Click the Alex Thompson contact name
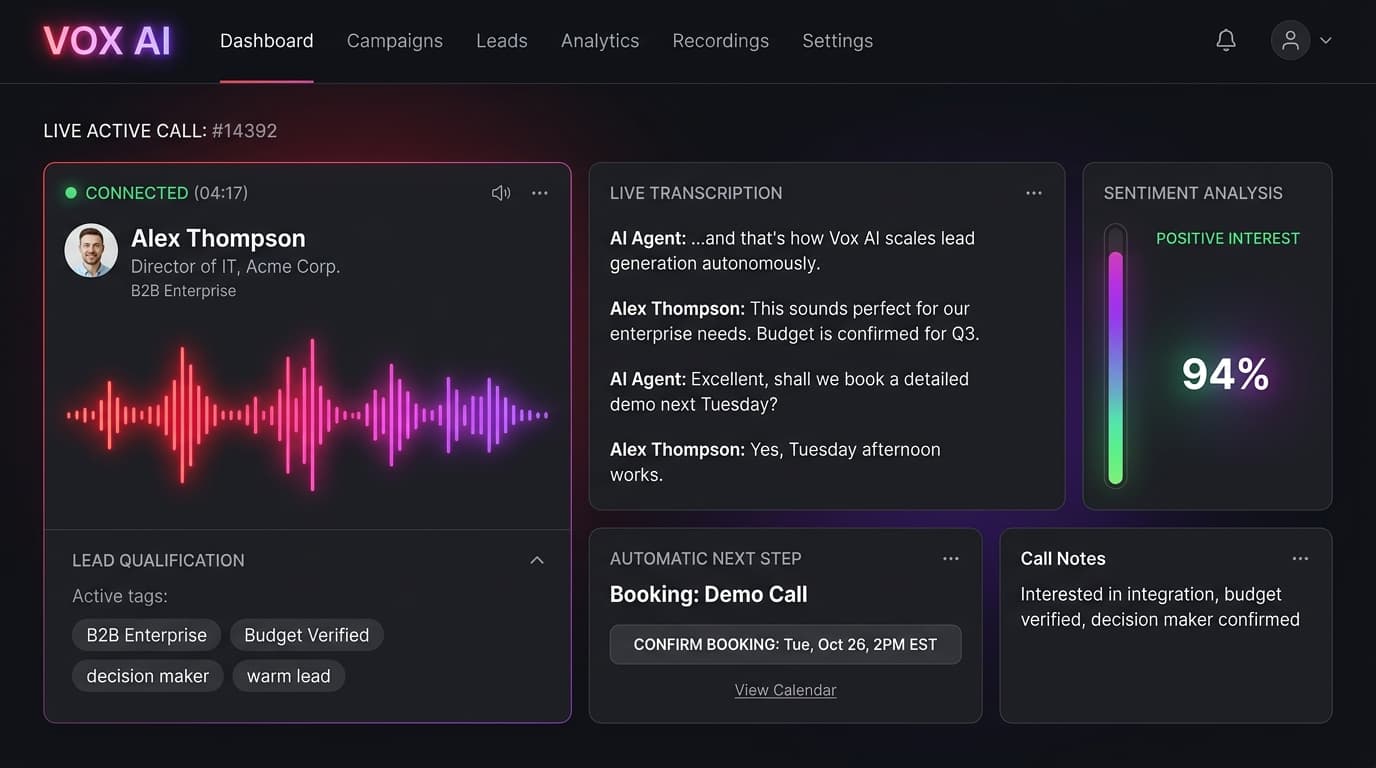The image size is (1376, 768). pyautogui.click(x=218, y=238)
